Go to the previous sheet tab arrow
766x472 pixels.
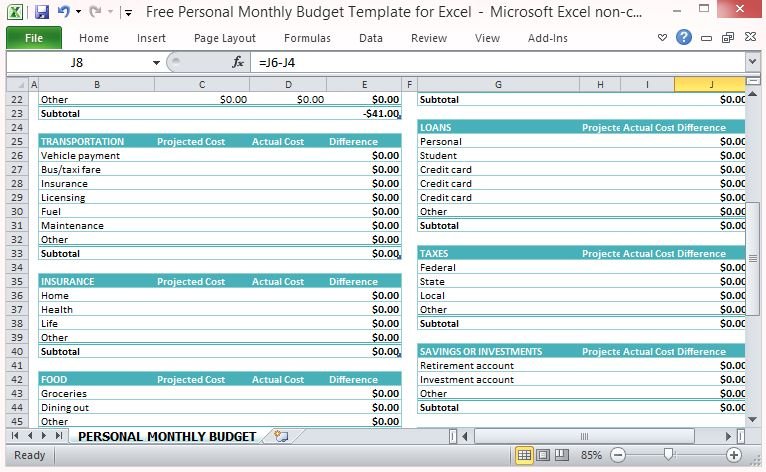30,436
